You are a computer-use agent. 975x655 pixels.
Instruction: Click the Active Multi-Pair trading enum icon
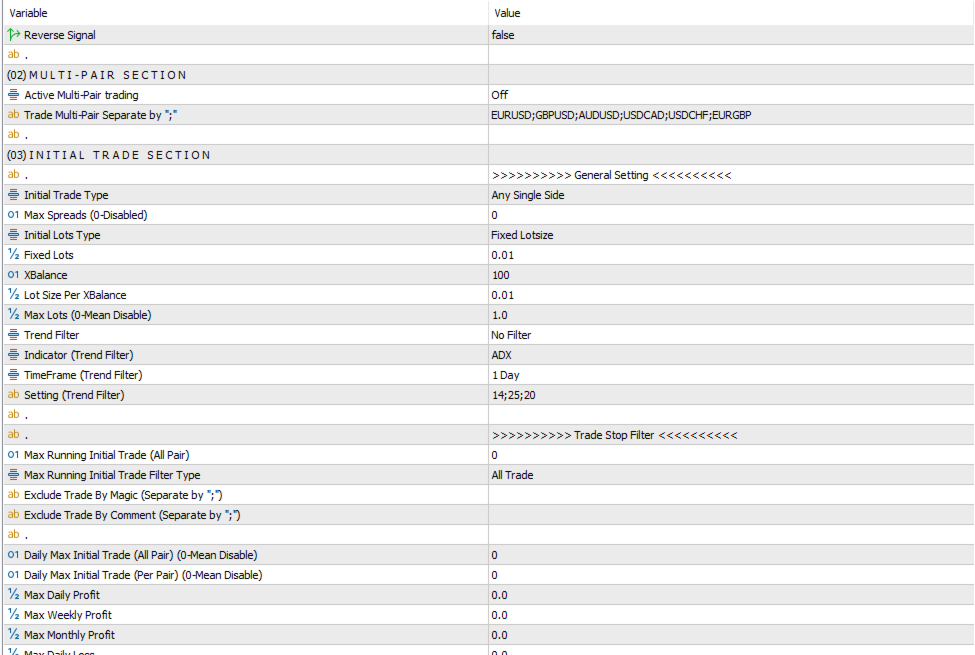click(x=13, y=95)
